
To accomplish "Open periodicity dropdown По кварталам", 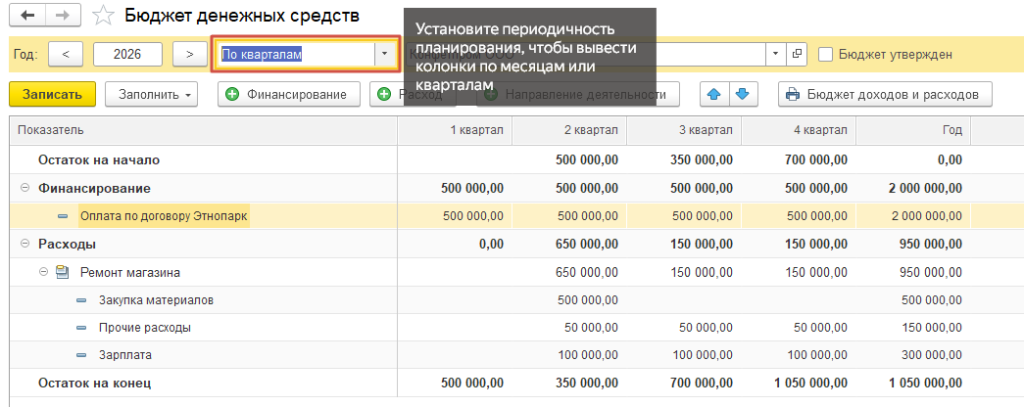I will tap(384, 54).
